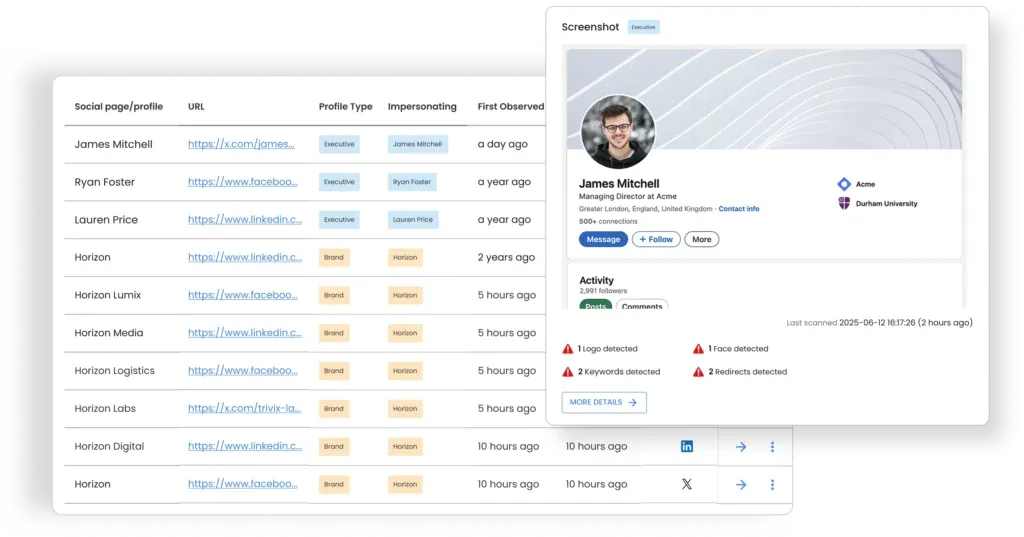
Task: Click the Follow button on profile
Action: (x=656, y=239)
